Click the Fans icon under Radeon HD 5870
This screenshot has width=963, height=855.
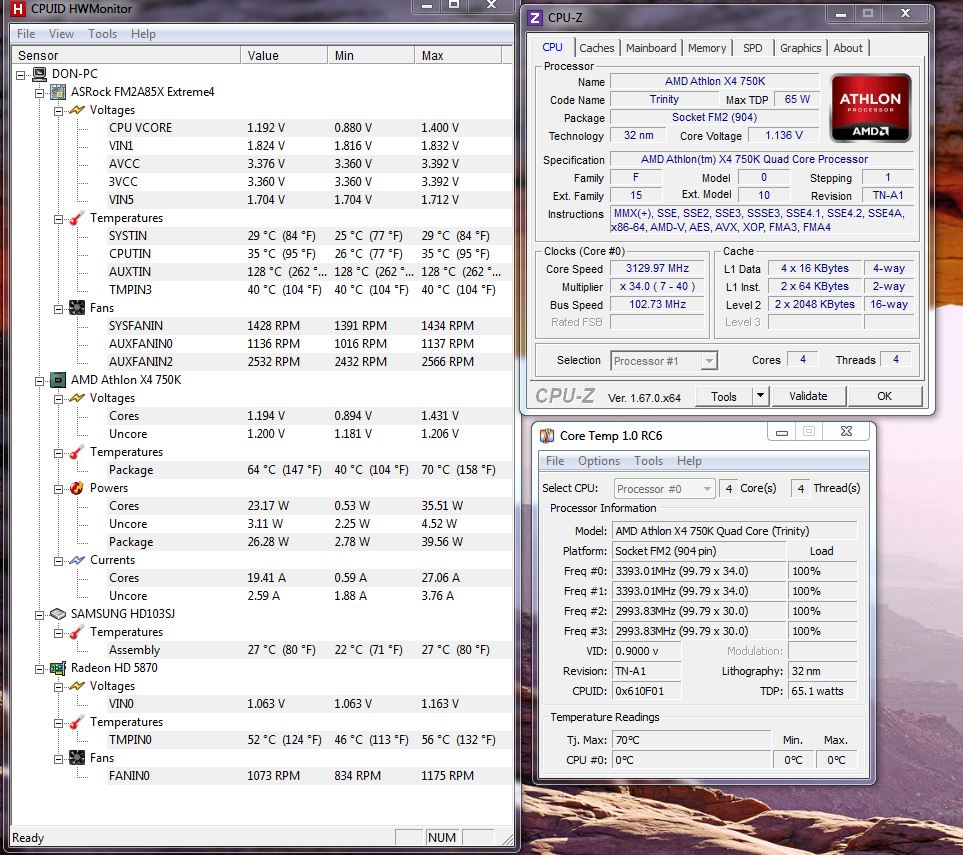77,758
